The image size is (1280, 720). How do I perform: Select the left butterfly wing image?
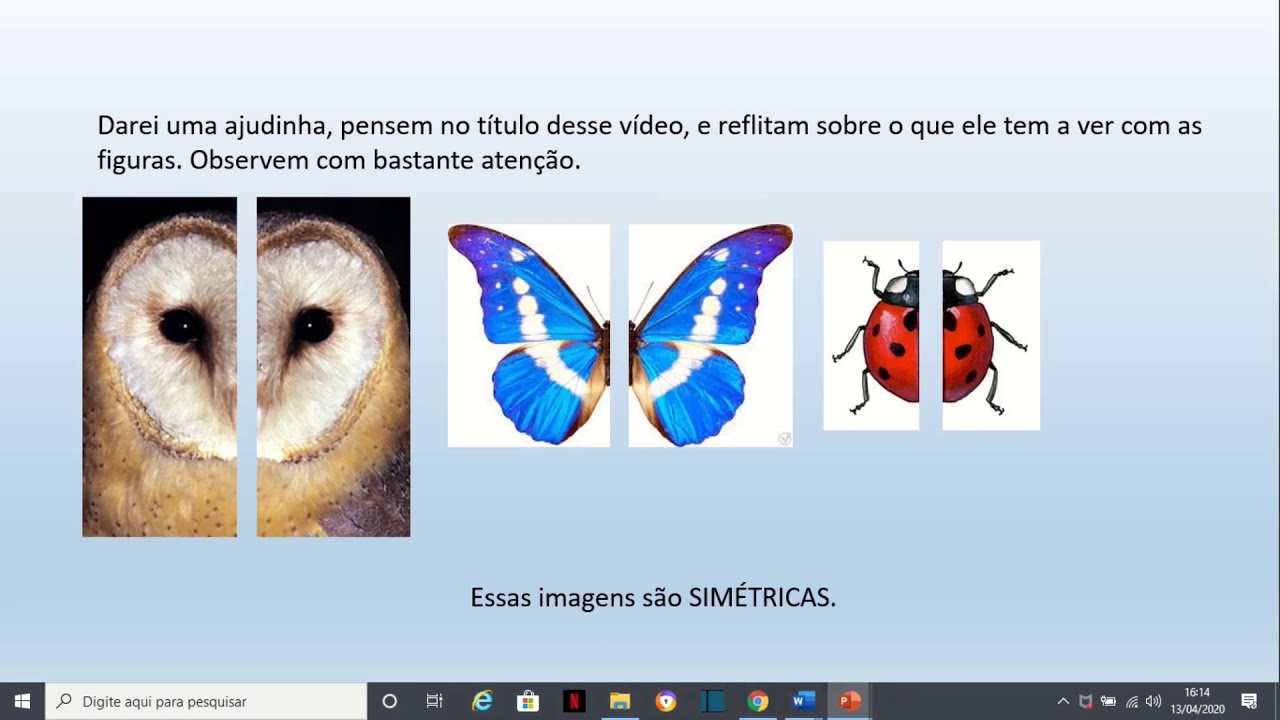coord(529,335)
